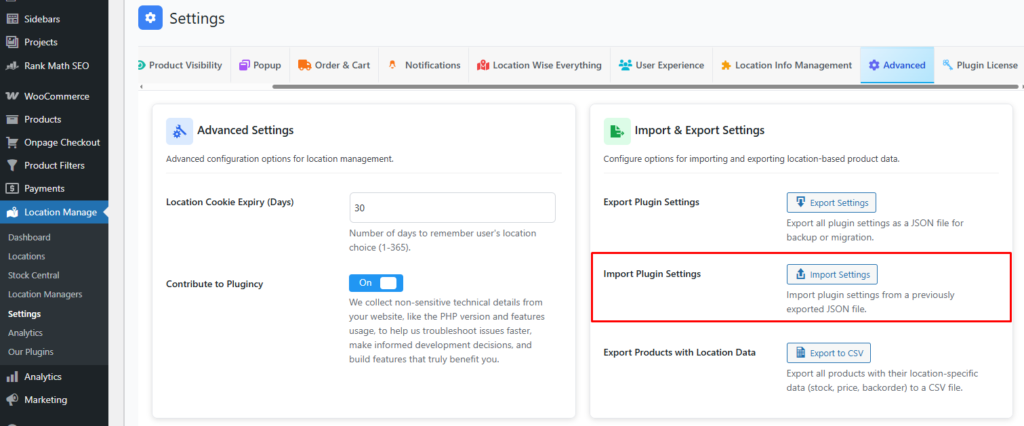The height and width of the screenshot is (426, 1024).
Task: Click the Payments icon in sidebar
Action: tap(12, 188)
